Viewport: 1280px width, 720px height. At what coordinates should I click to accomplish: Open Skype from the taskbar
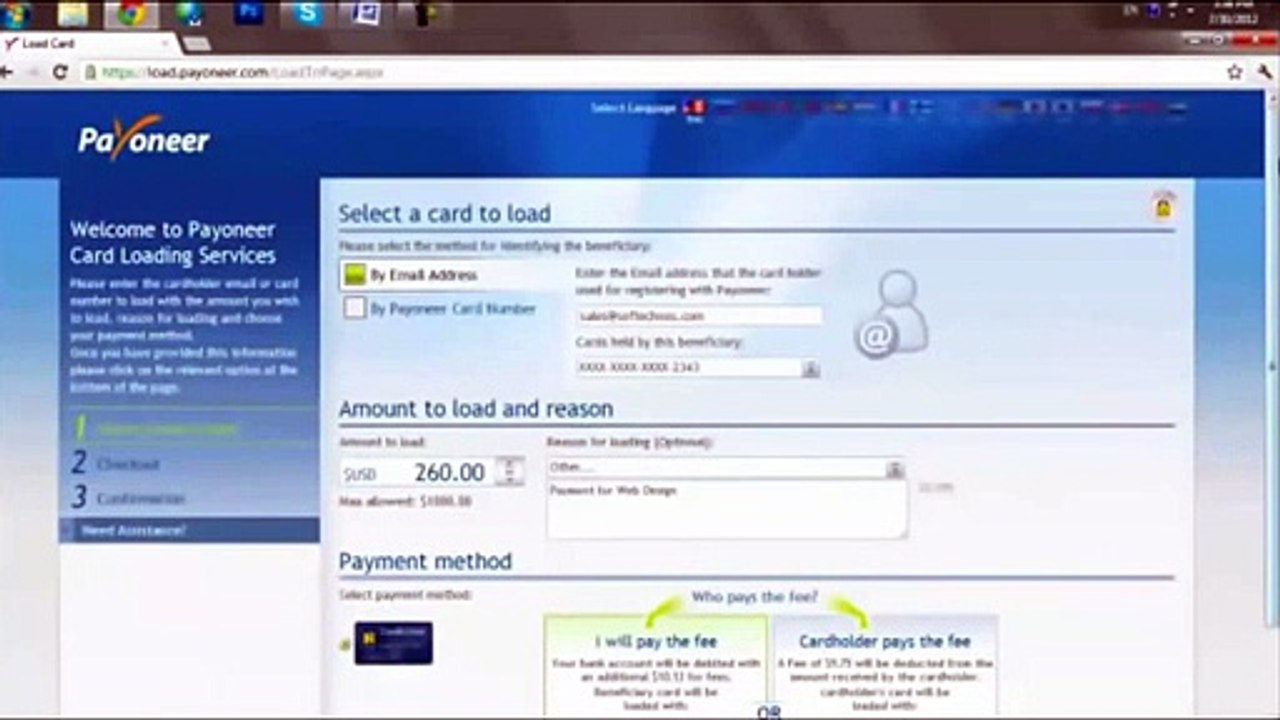tap(308, 14)
